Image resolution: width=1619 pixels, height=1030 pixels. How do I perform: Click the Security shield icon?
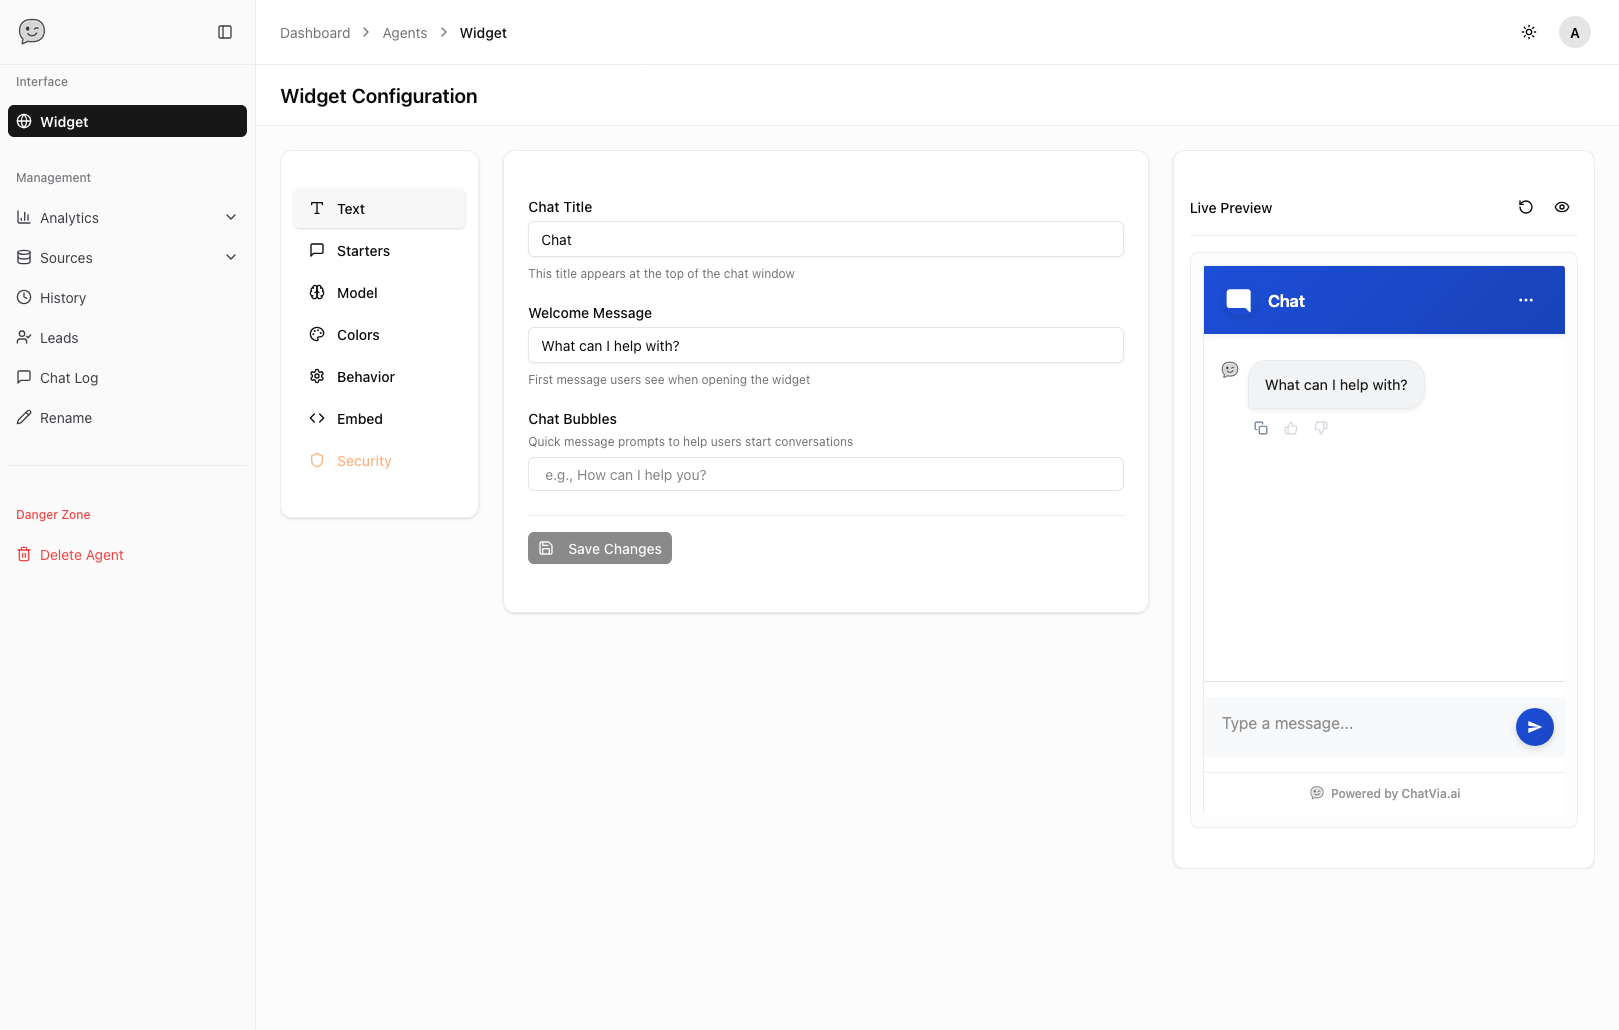(x=316, y=460)
